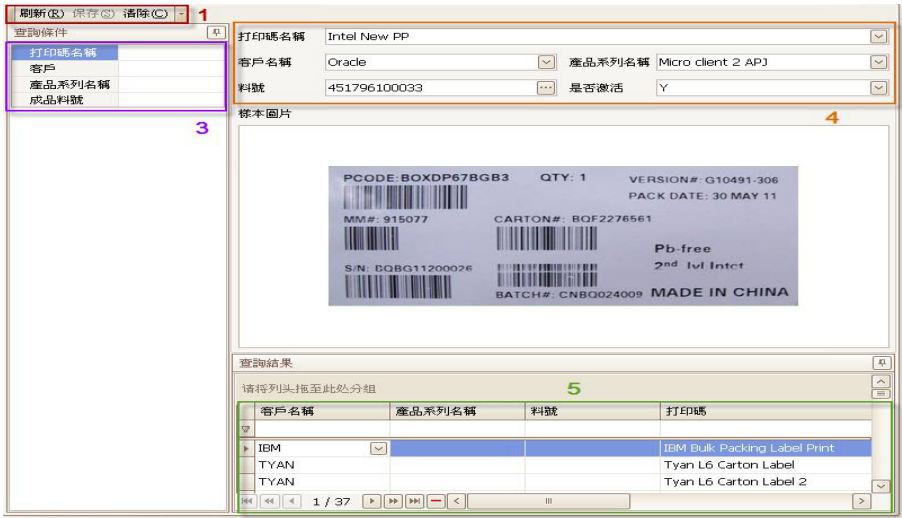This screenshot has width=902, height=518.
Task: Select the Tyan L6 Carton Label row
Action: point(563,465)
